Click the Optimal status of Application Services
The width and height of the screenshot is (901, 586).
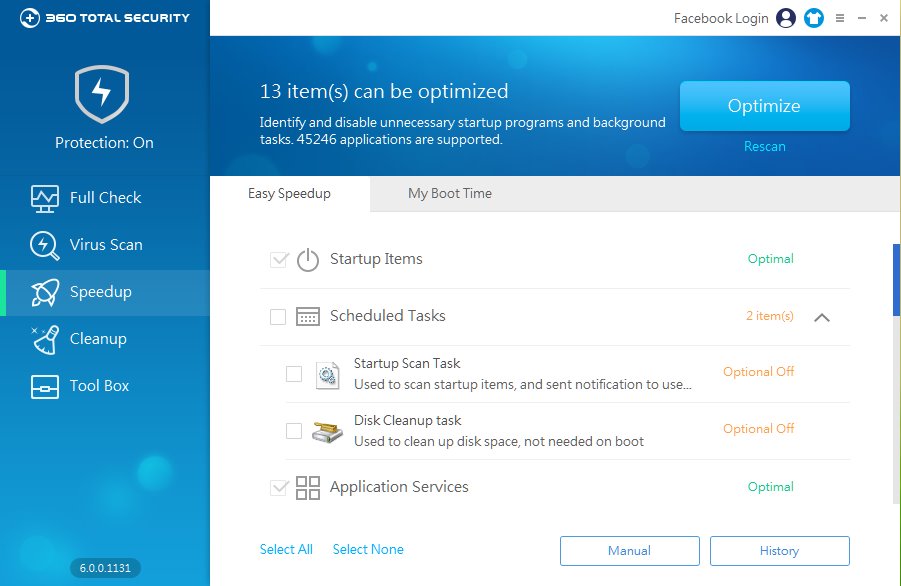pos(771,487)
